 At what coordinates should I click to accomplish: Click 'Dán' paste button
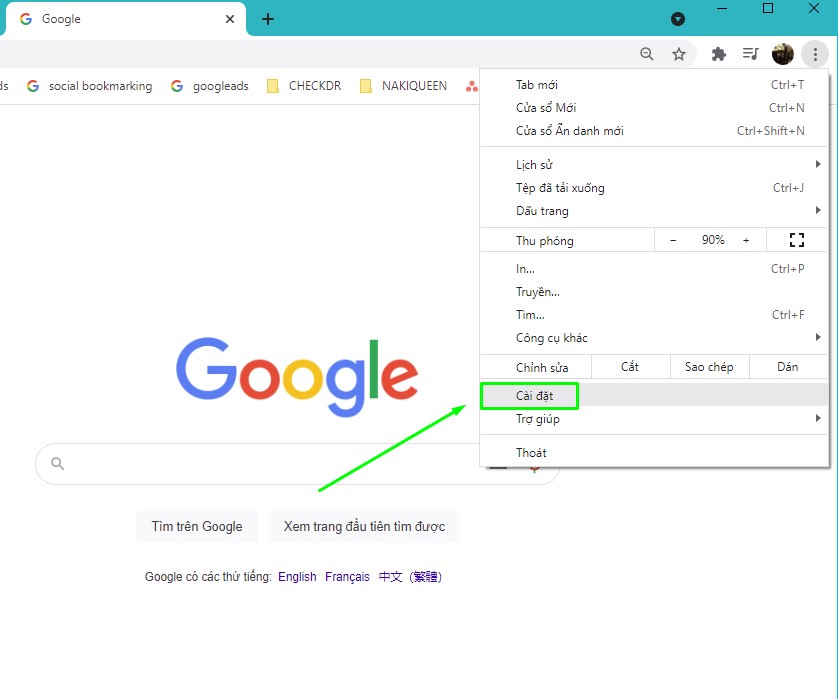click(x=788, y=367)
